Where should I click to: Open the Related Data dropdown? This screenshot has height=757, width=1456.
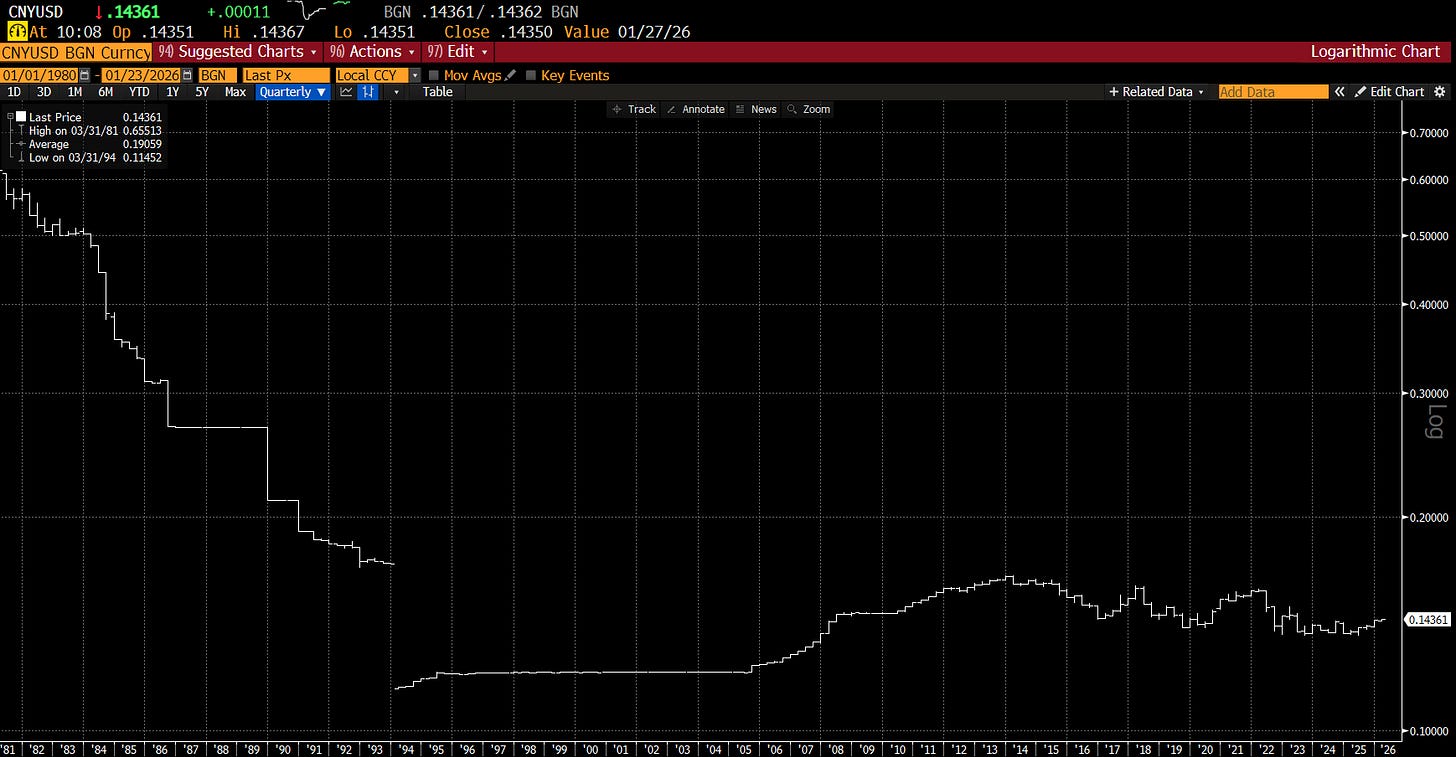point(1156,92)
